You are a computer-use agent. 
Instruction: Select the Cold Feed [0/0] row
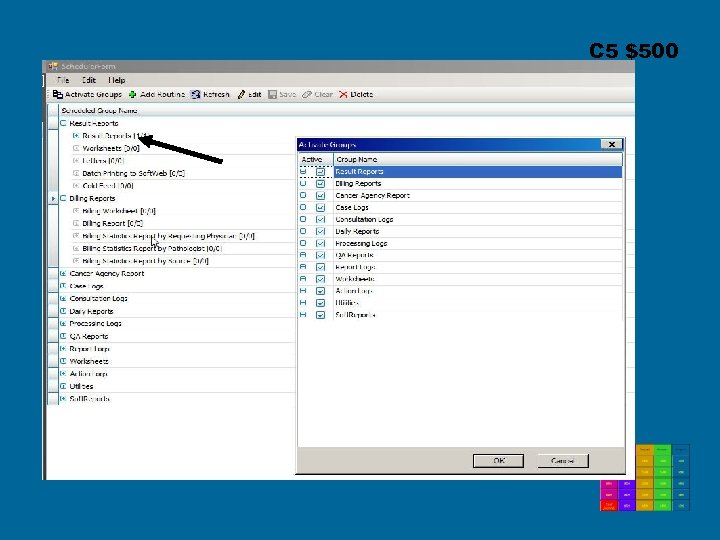(108, 186)
